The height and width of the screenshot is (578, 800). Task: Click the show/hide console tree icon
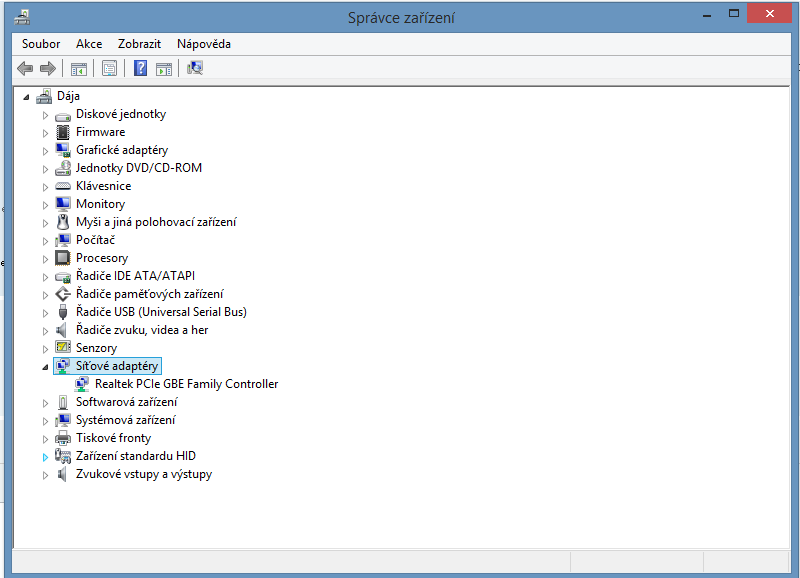click(x=78, y=68)
